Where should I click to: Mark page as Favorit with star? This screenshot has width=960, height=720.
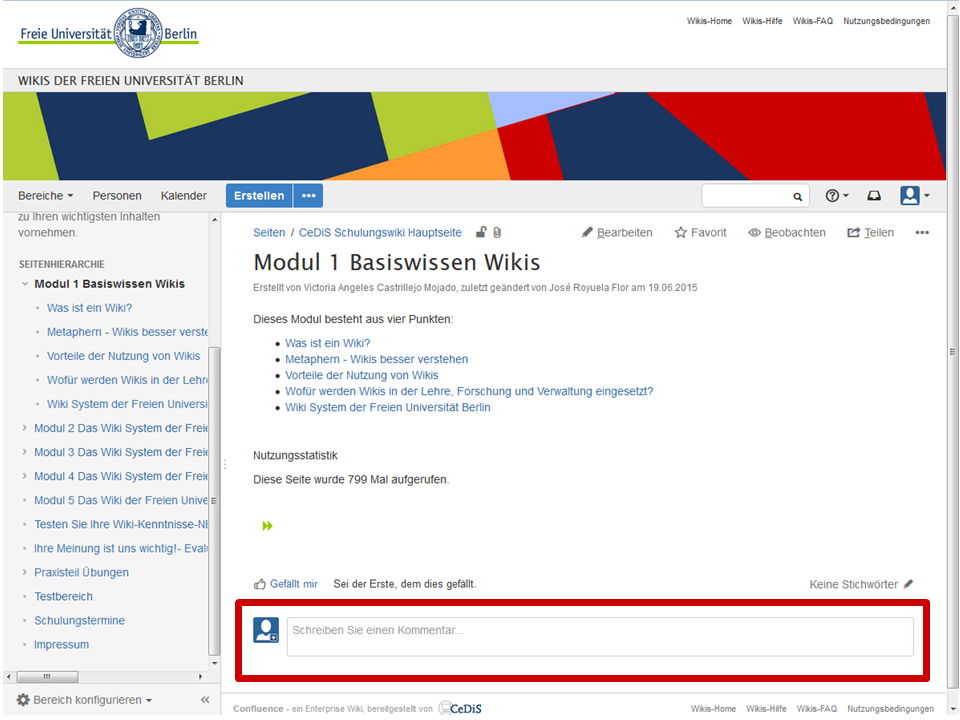(700, 233)
